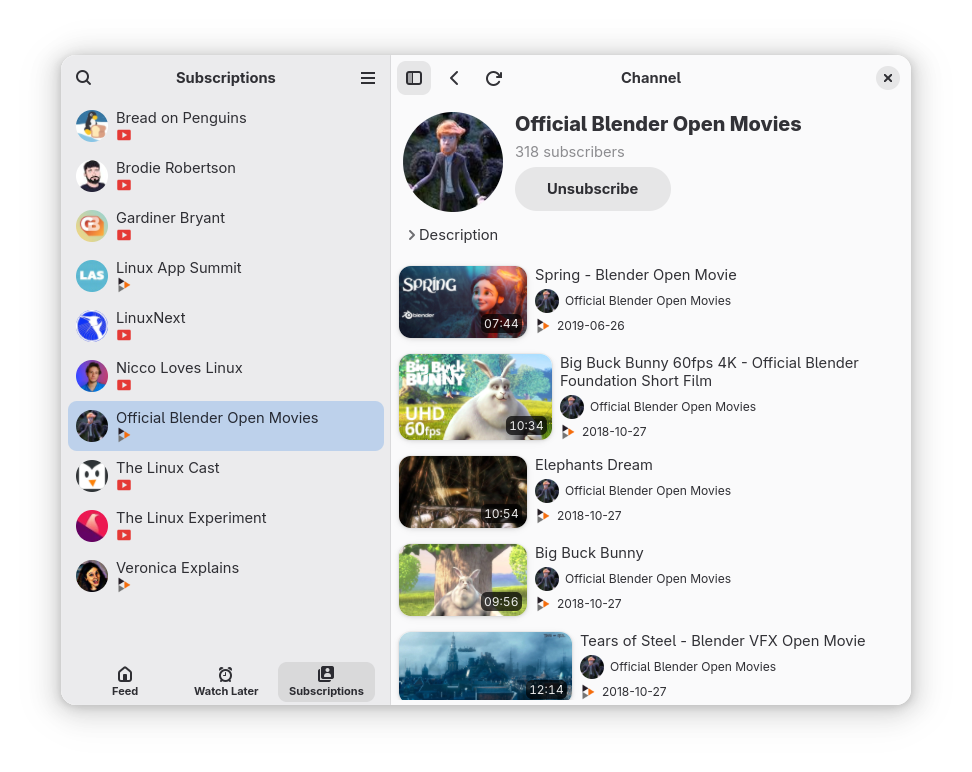Switch to the Subscriptions tab
Viewport: 972px width, 772px height.
[326, 681]
